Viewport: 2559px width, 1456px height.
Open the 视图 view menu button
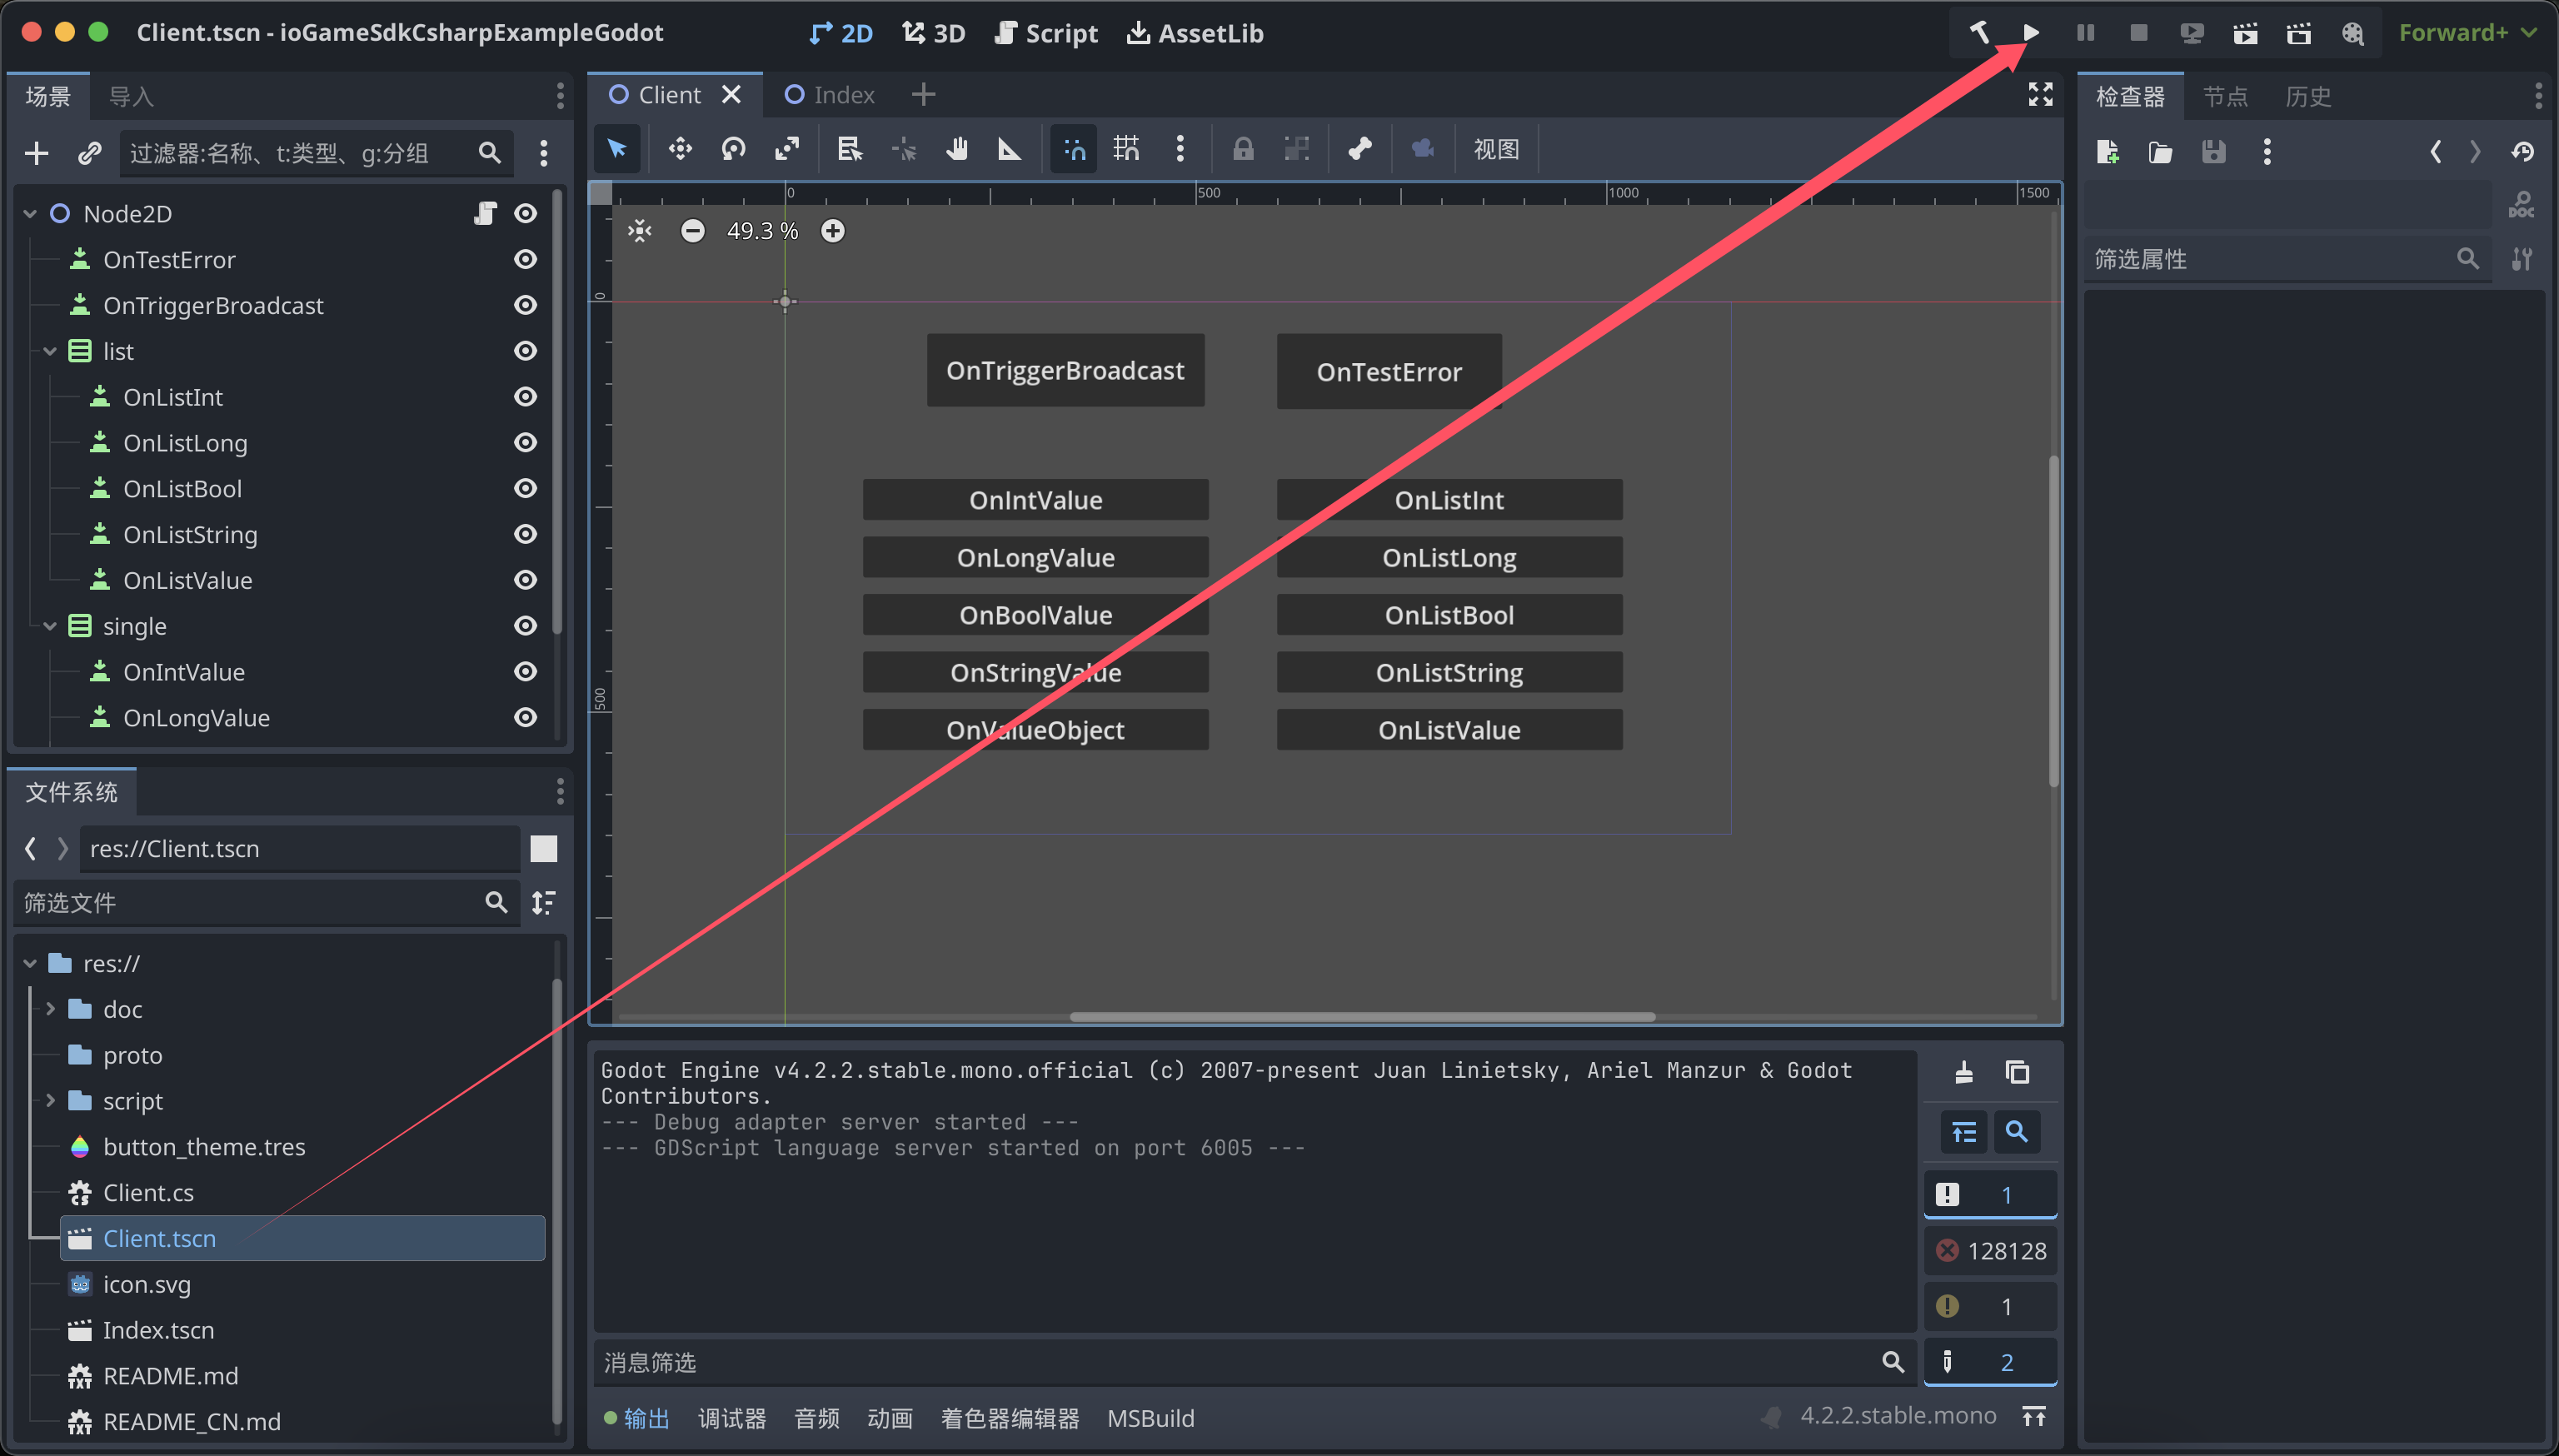point(1495,149)
